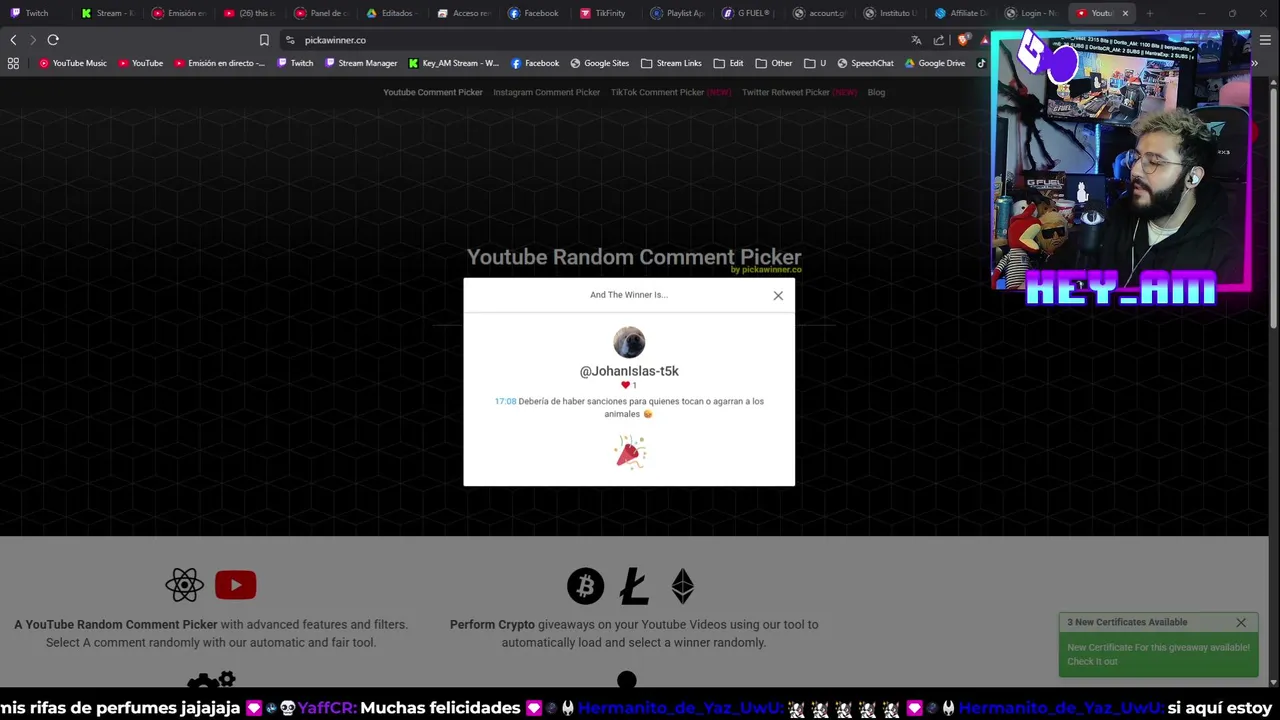Screen dimensions: 1280x720
Task: Open the translate page icon
Action: point(916,40)
